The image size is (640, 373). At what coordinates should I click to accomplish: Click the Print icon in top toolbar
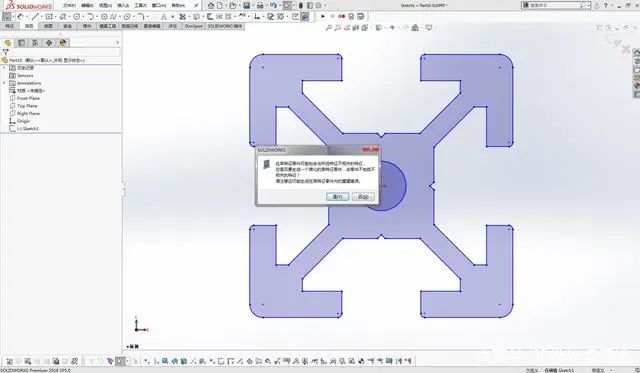260,6
